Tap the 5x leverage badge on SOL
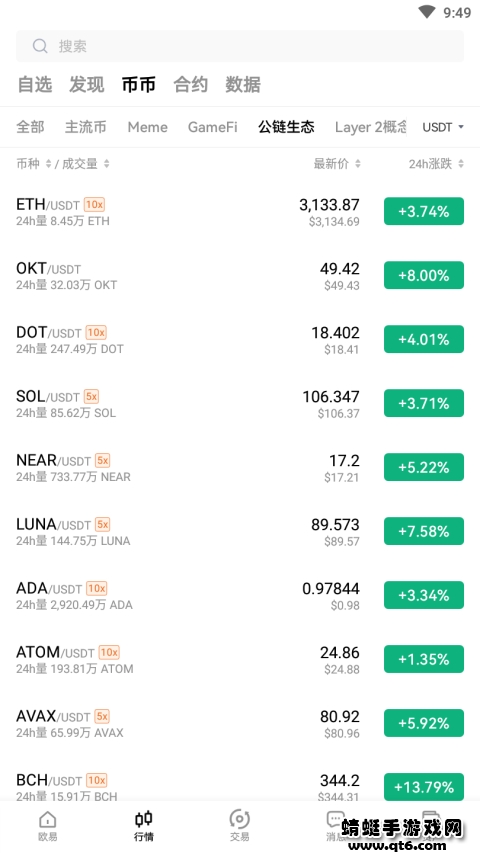Image resolution: width=480 pixels, height=853 pixels. [91, 397]
